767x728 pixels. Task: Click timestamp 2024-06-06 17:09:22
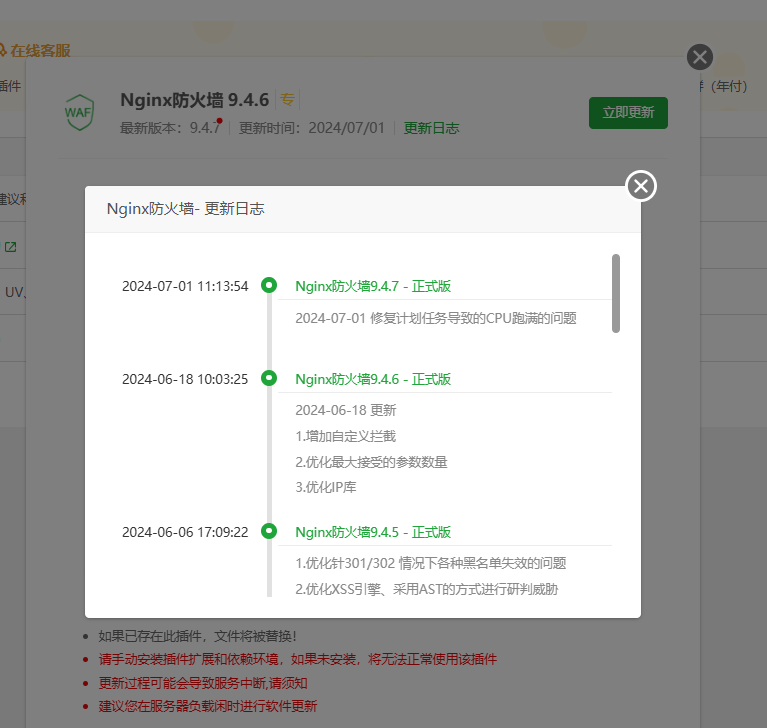(x=185, y=532)
